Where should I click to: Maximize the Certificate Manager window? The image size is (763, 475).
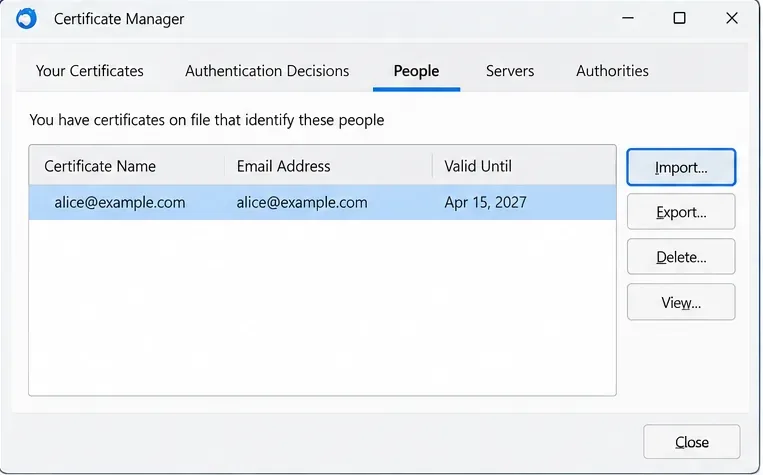point(679,18)
